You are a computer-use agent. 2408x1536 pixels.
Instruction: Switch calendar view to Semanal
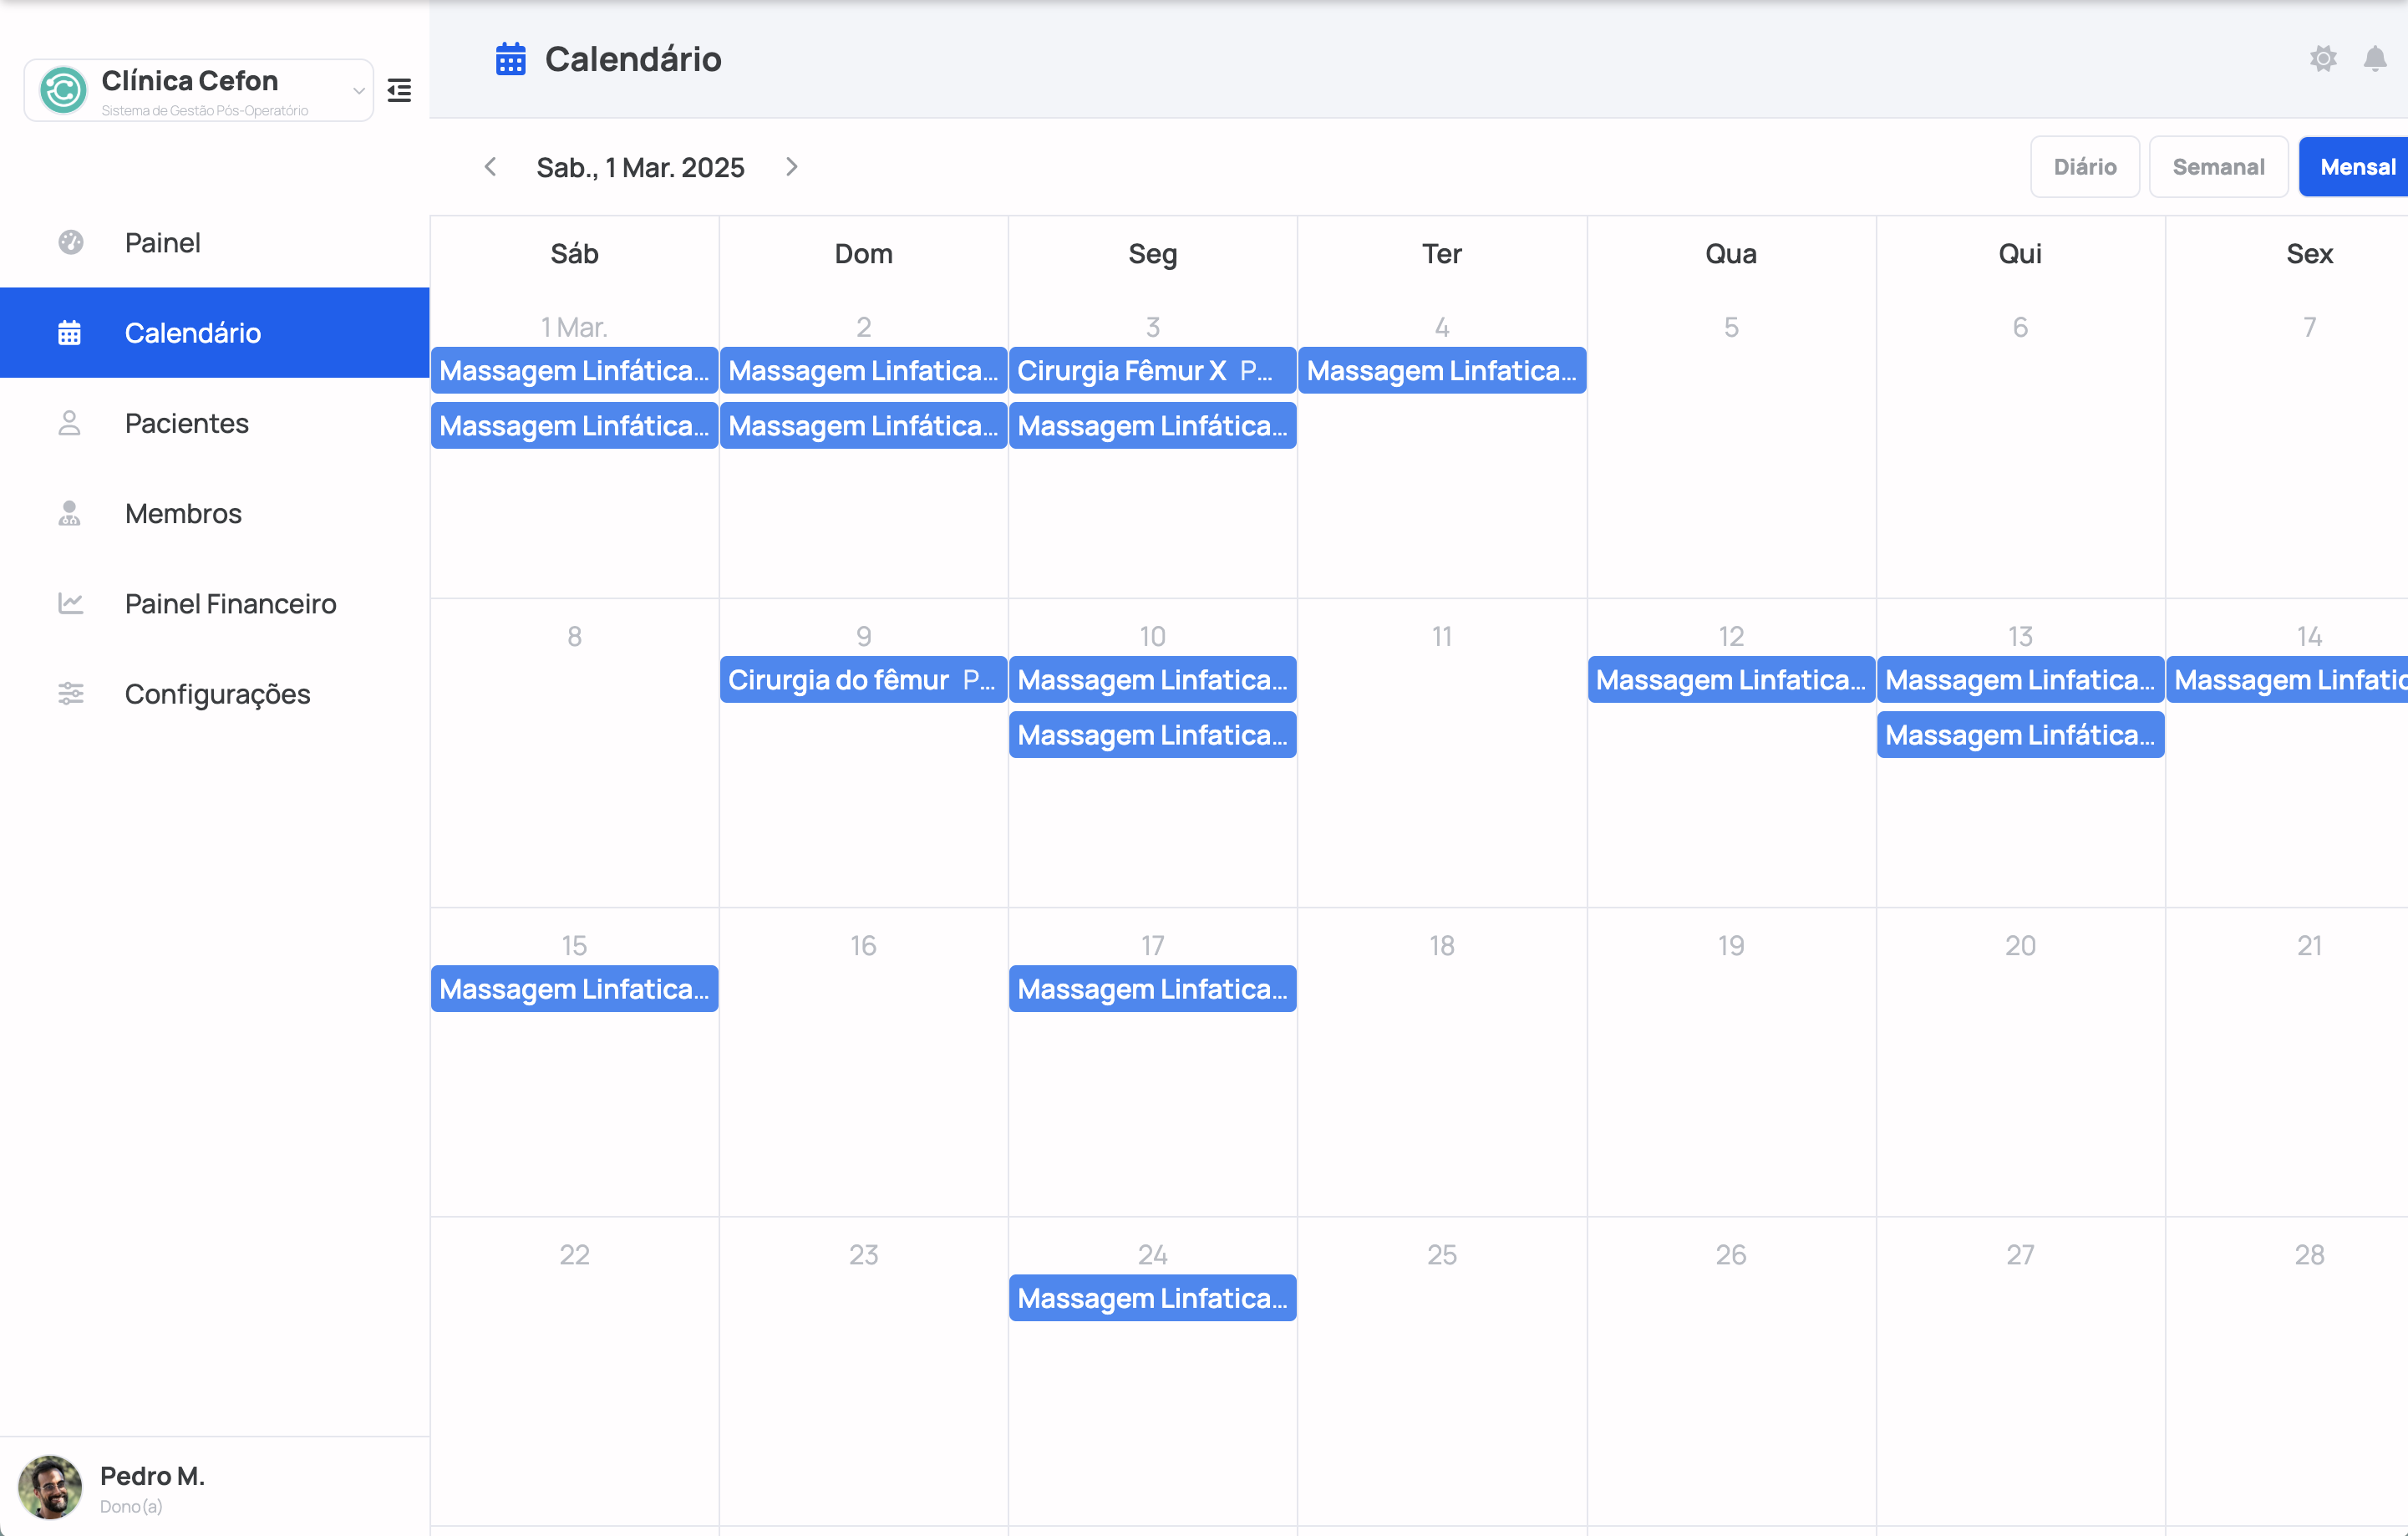click(2218, 166)
